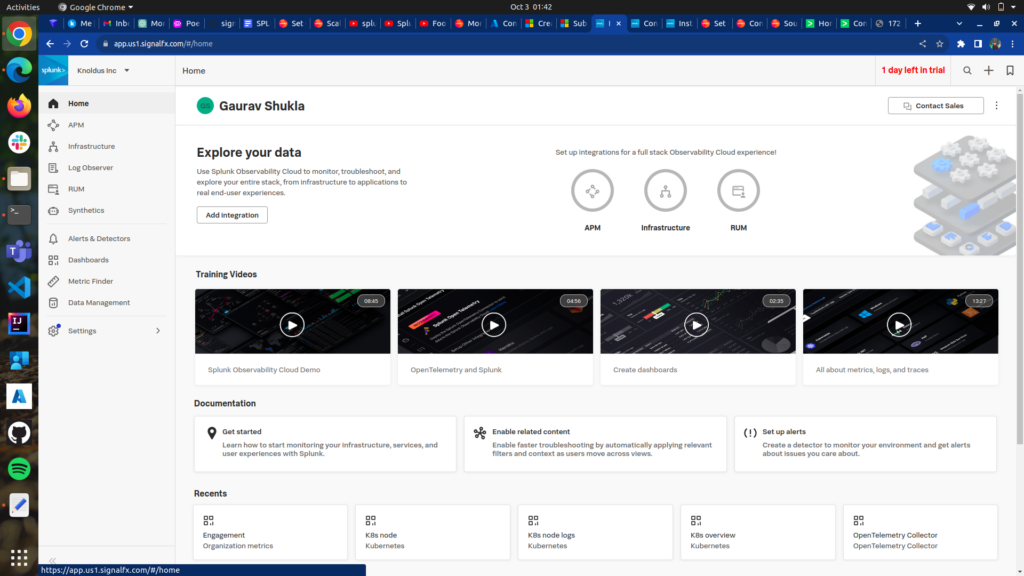Open the create menu with the plus icon
1024x576 pixels.
(x=988, y=70)
